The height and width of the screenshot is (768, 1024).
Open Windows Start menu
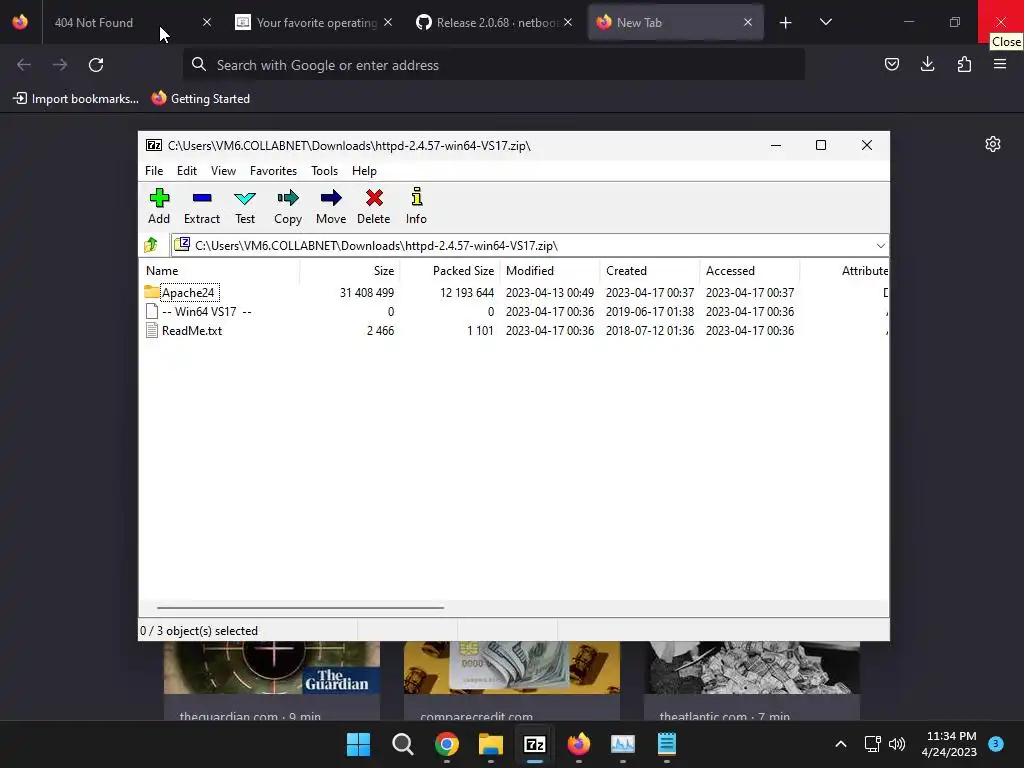click(x=359, y=744)
